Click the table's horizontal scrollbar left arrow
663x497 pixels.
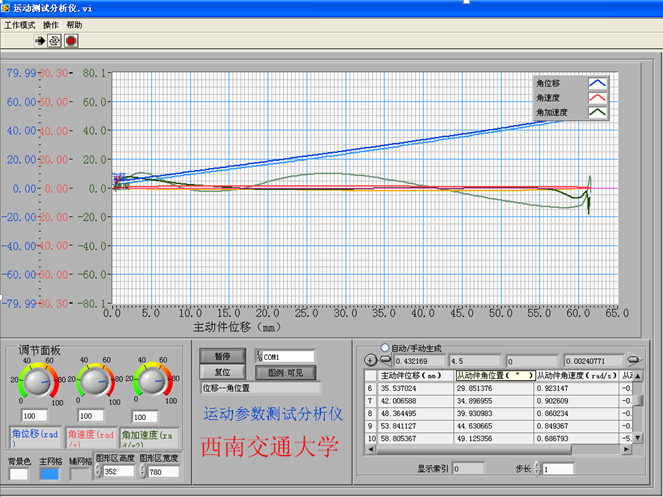click(370, 449)
